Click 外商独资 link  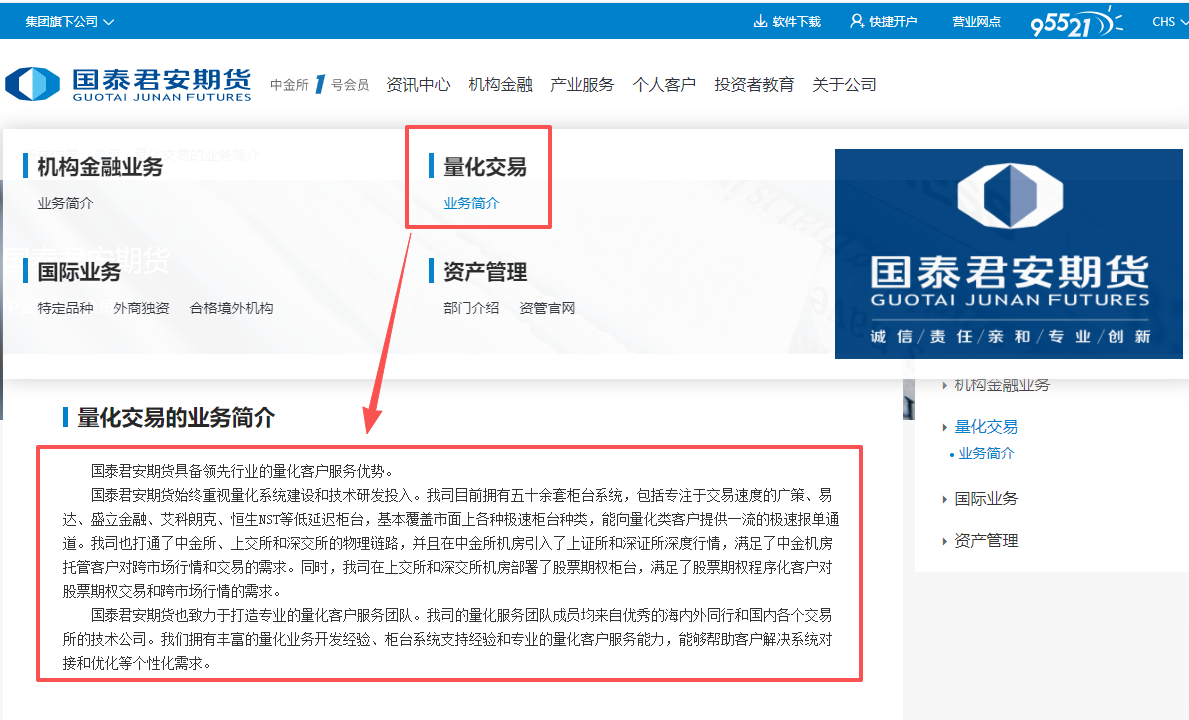(x=141, y=308)
